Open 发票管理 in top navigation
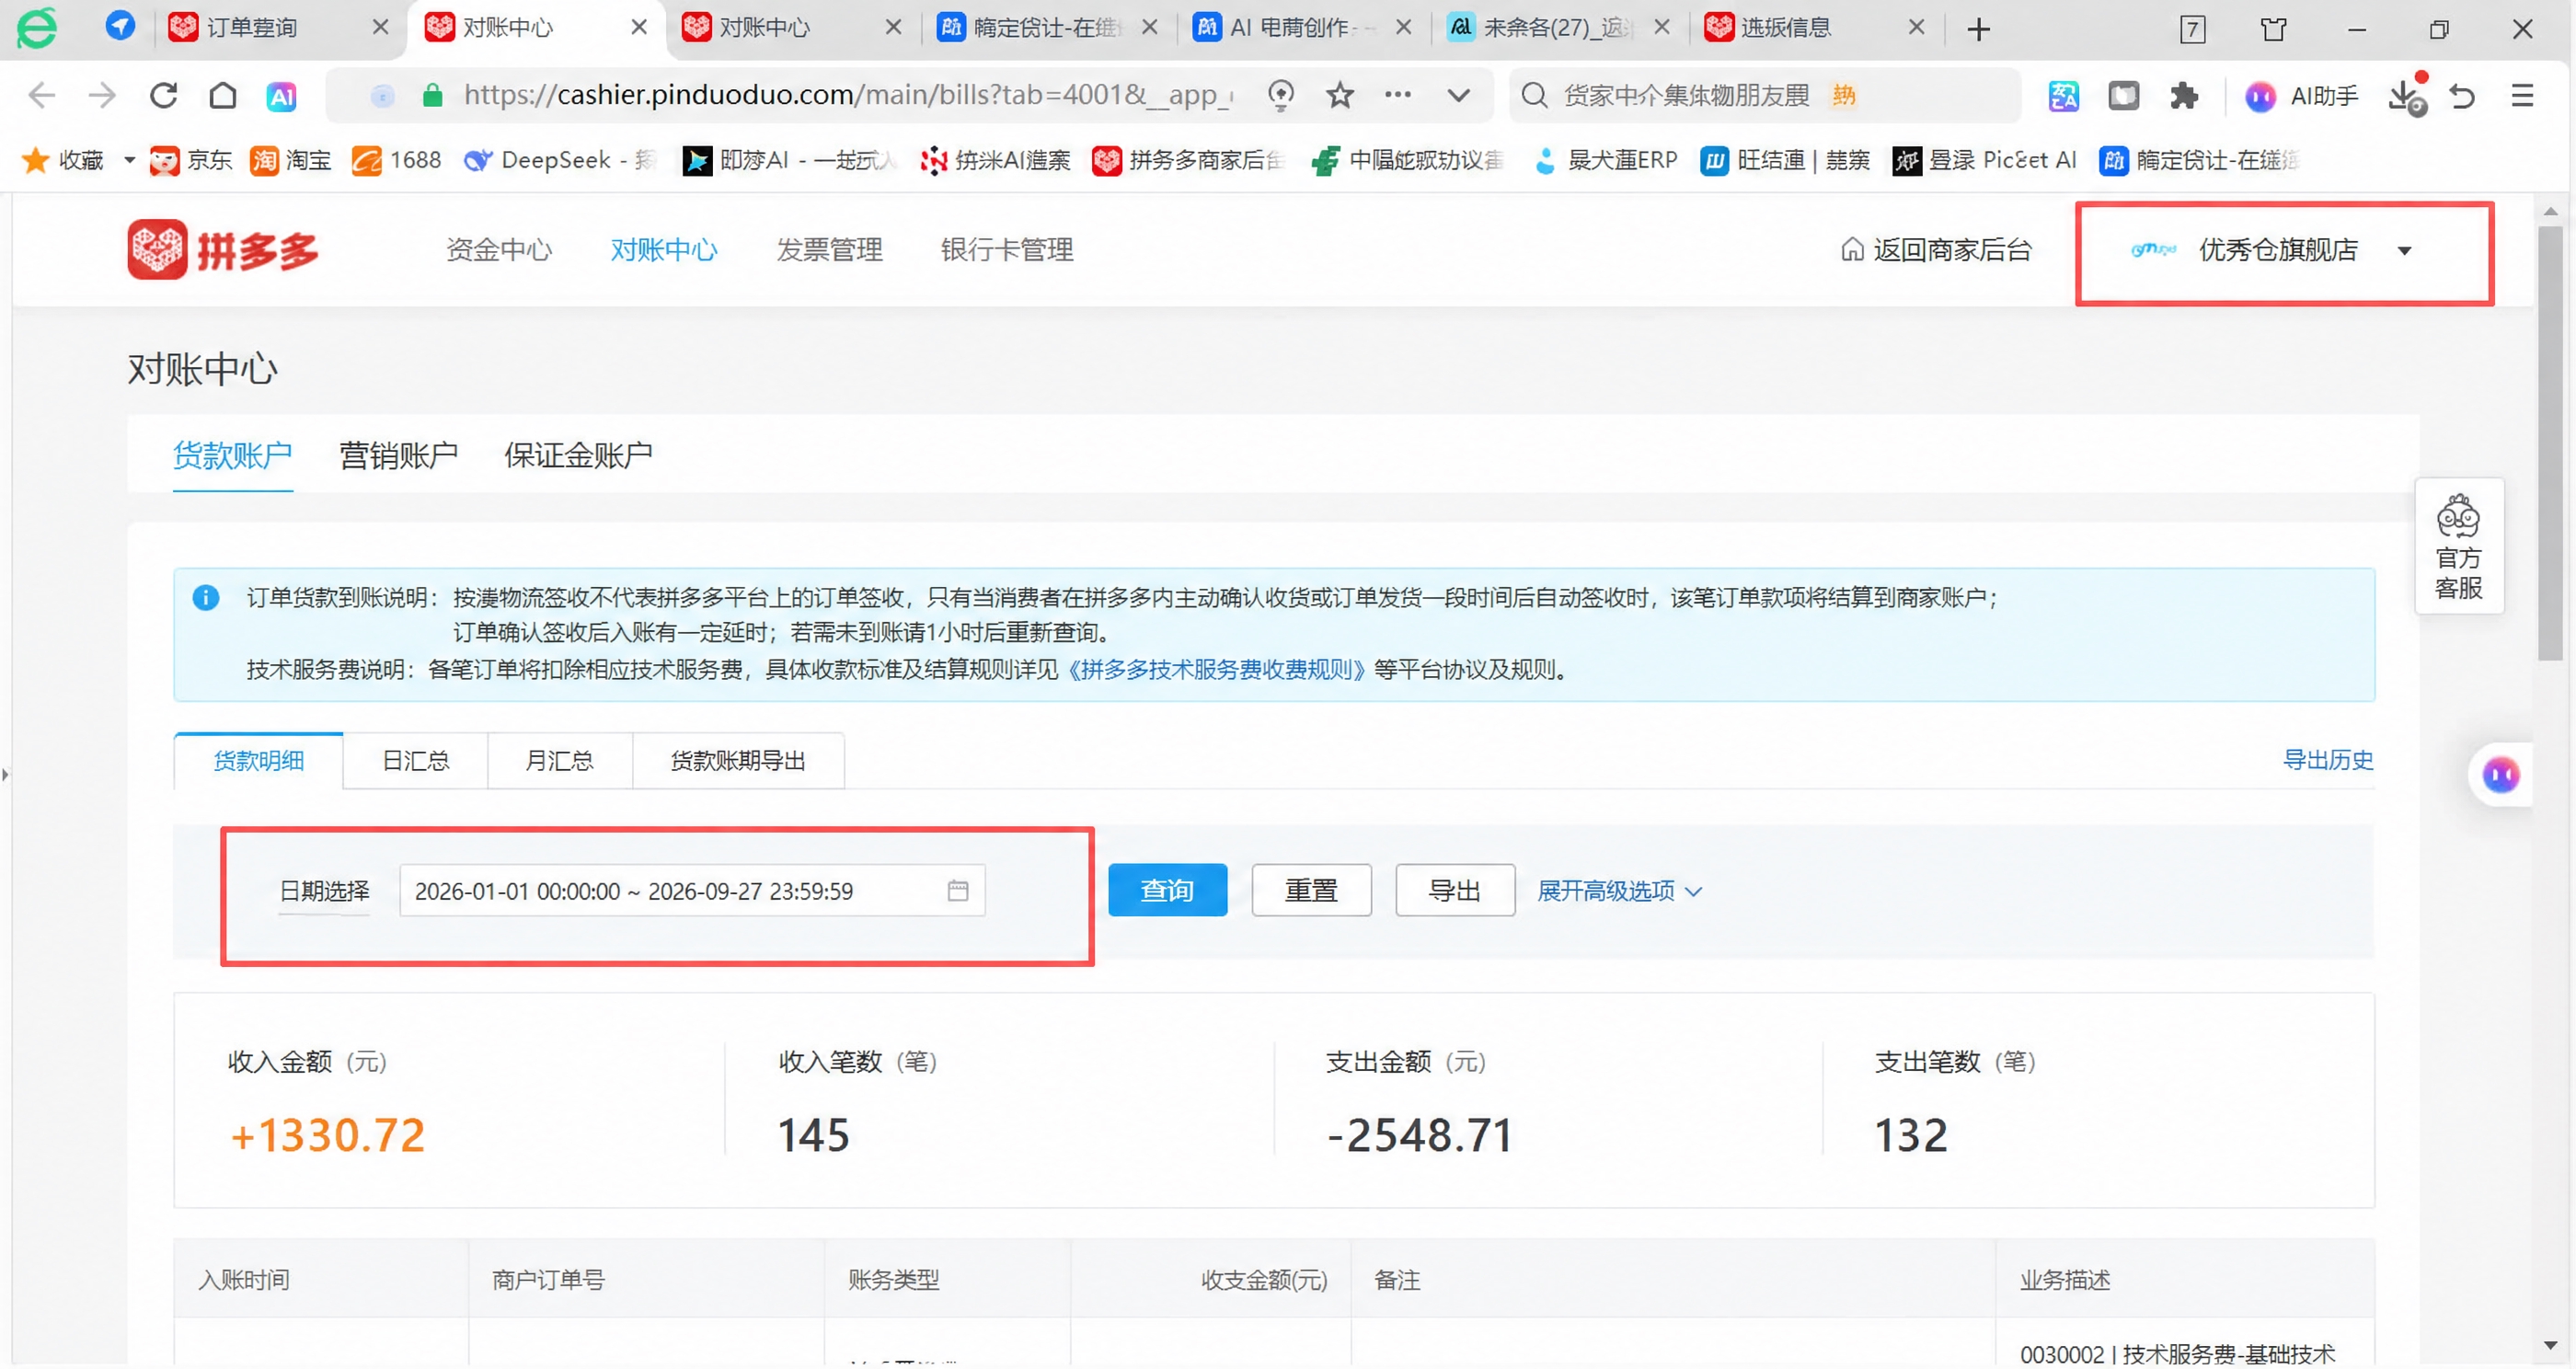This screenshot has width=2576, height=1369. pos(829,250)
